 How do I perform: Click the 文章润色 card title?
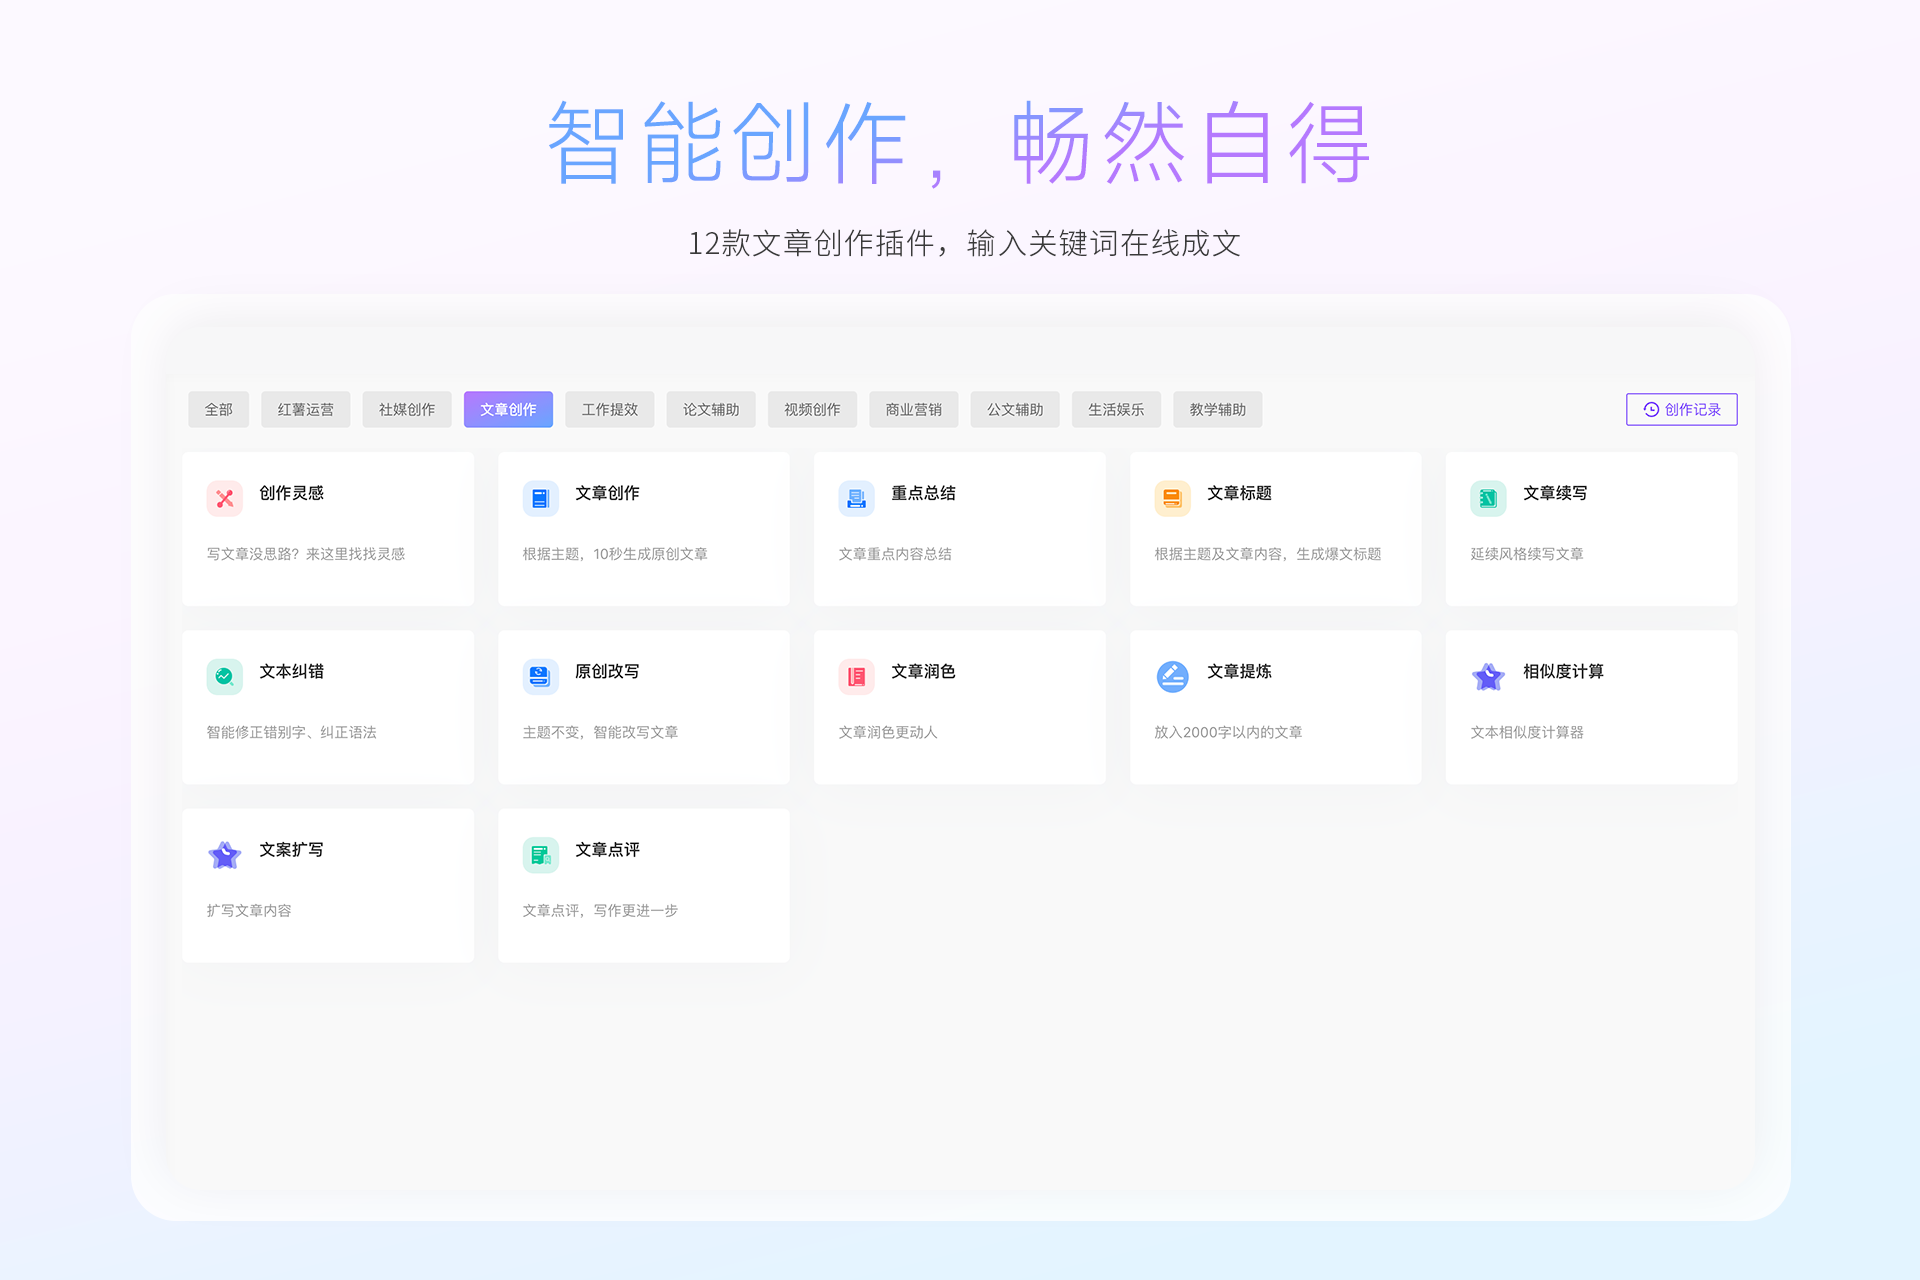coord(923,672)
